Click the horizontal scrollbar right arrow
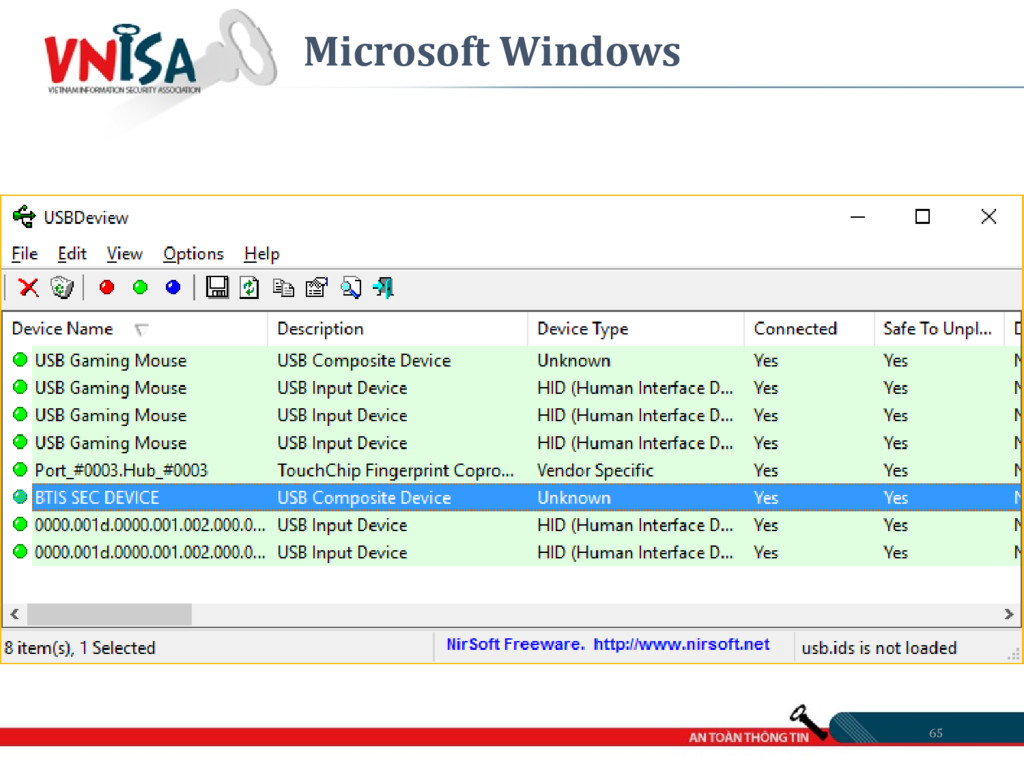Image resolution: width=1024 pixels, height=768 pixels. pyautogui.click(x=1008, y=614)
